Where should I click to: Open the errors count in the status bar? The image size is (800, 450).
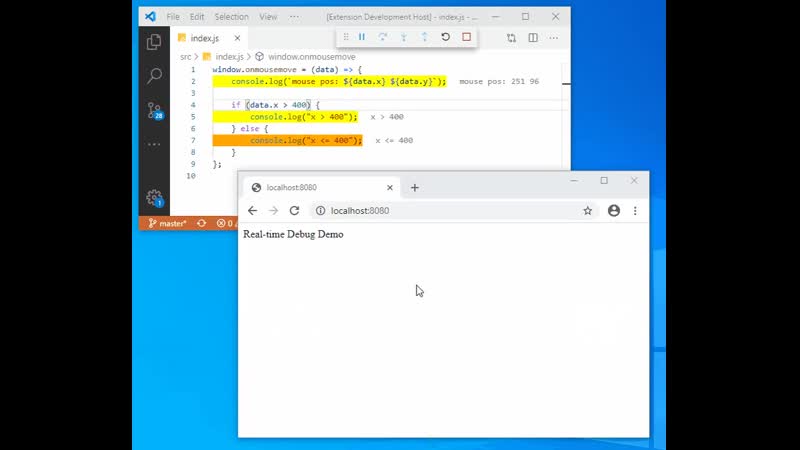(226, 223)
